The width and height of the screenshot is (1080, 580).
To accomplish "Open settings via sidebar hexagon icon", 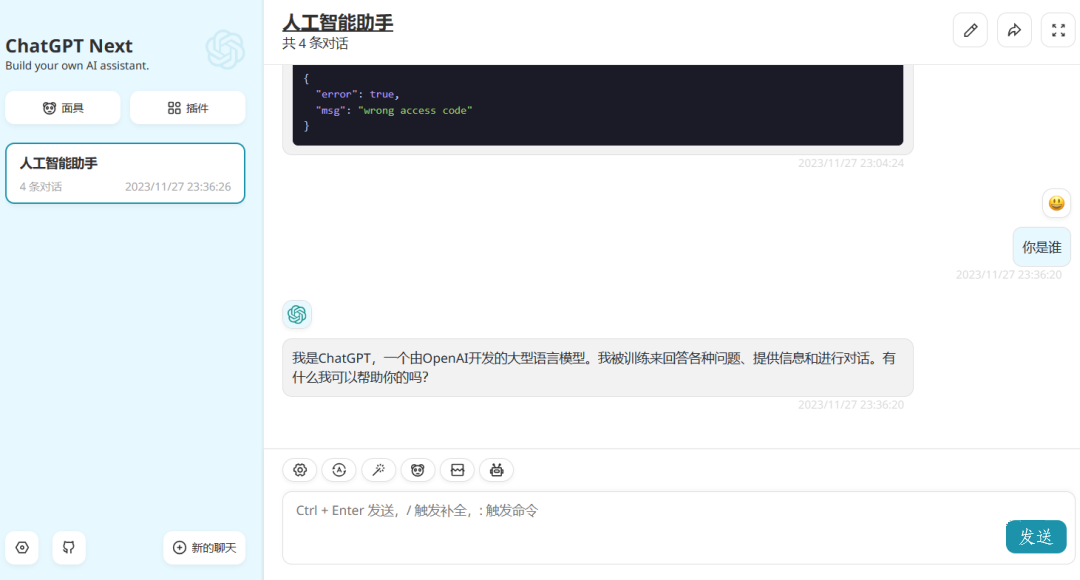I will pos(22,548).
